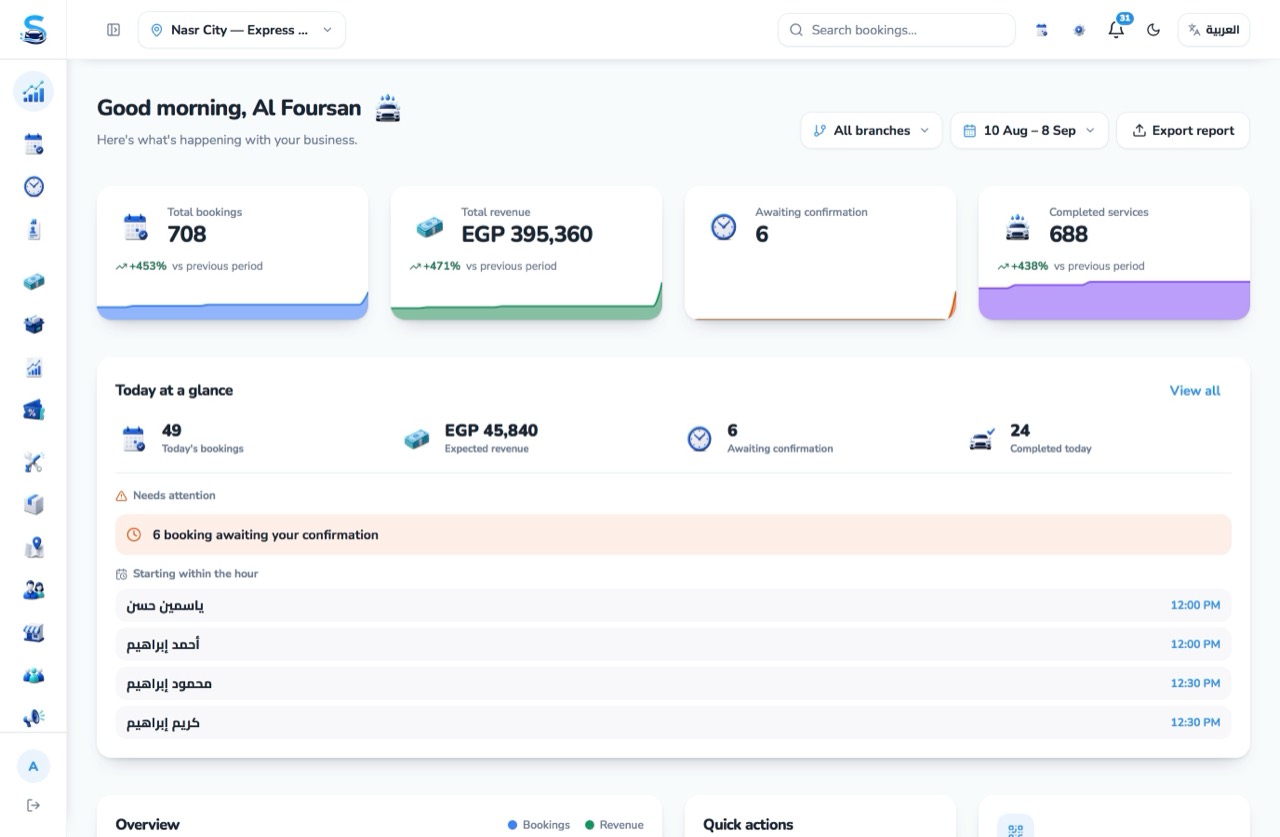Open the two-person customers sidebar icon

pyautogui.click(x=33, y=590)
